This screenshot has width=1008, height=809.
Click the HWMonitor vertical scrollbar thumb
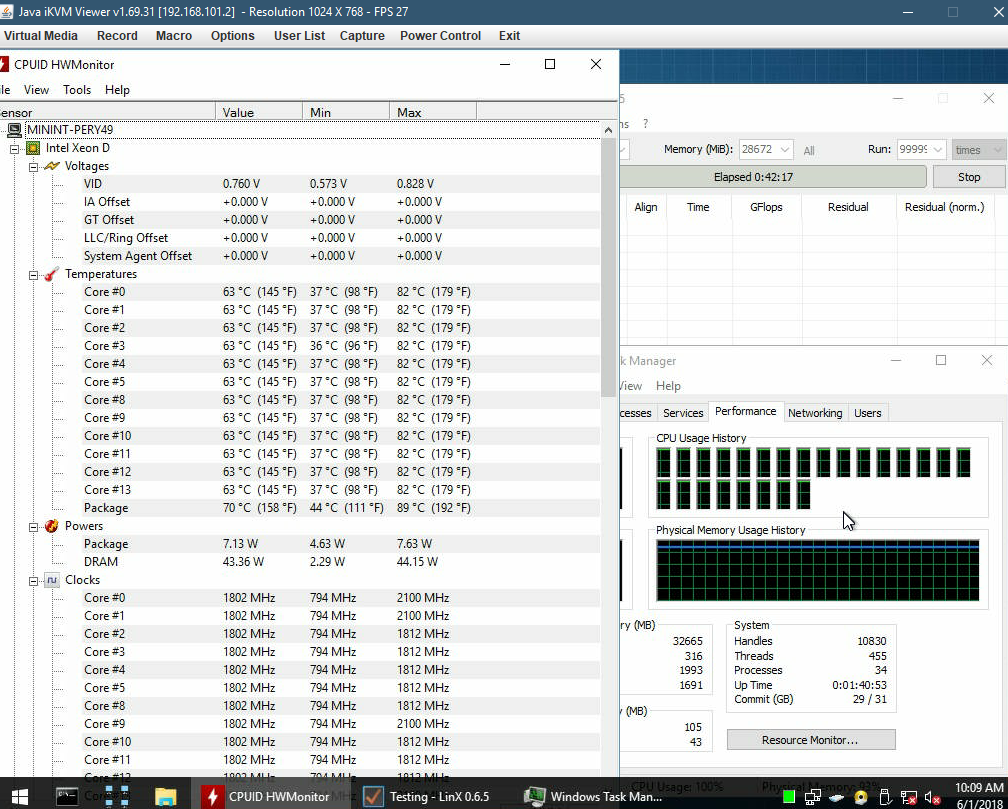point(608,268)
